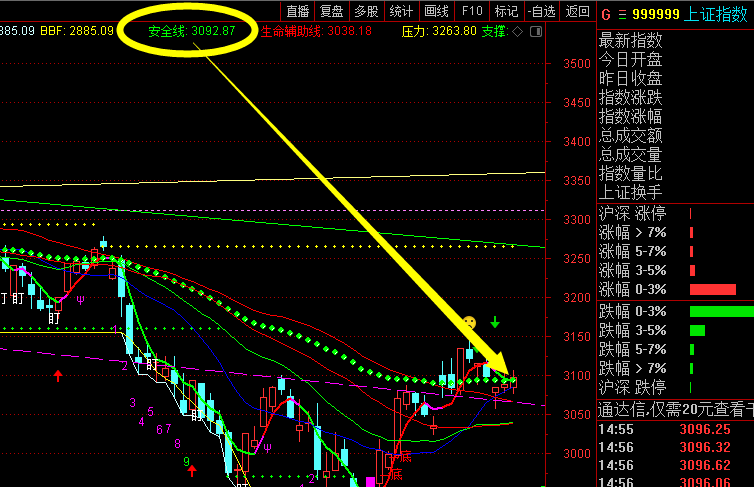Click the 安全线 3092.87 indicator value
Screen dimensions: 754x487
[x=192, y=30]
